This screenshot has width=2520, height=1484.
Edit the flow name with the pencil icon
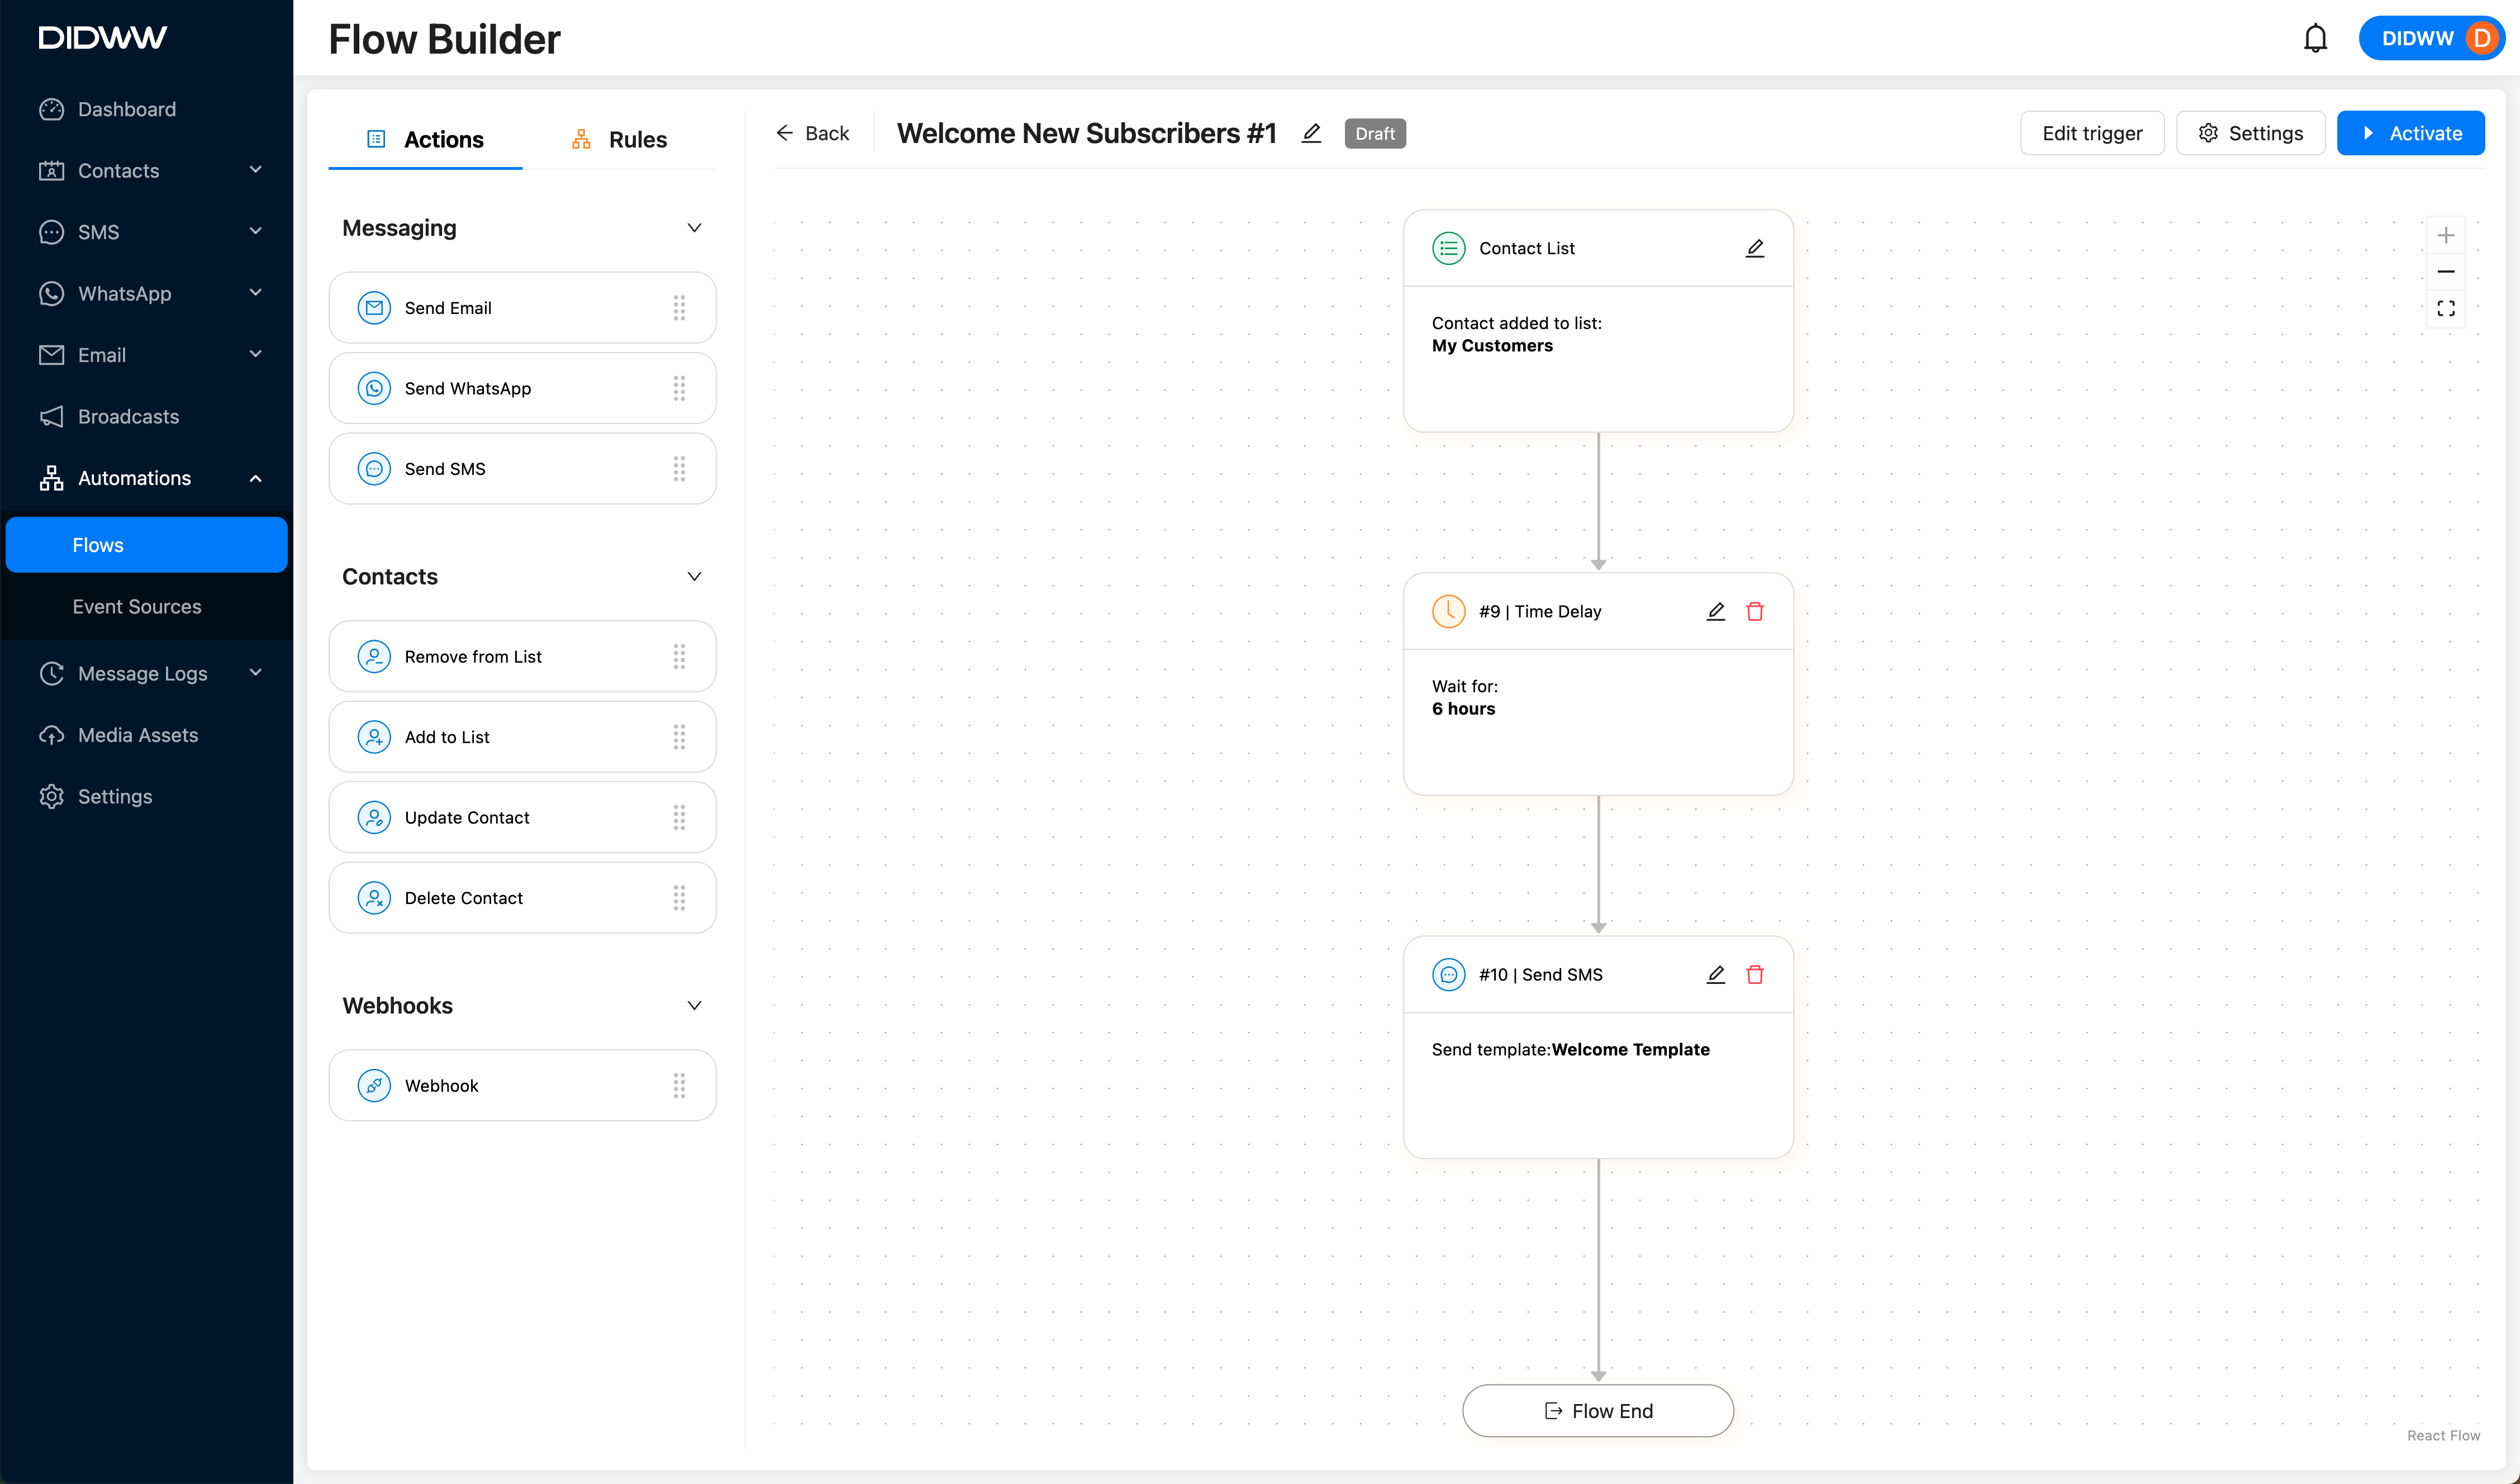(1311, 133)
